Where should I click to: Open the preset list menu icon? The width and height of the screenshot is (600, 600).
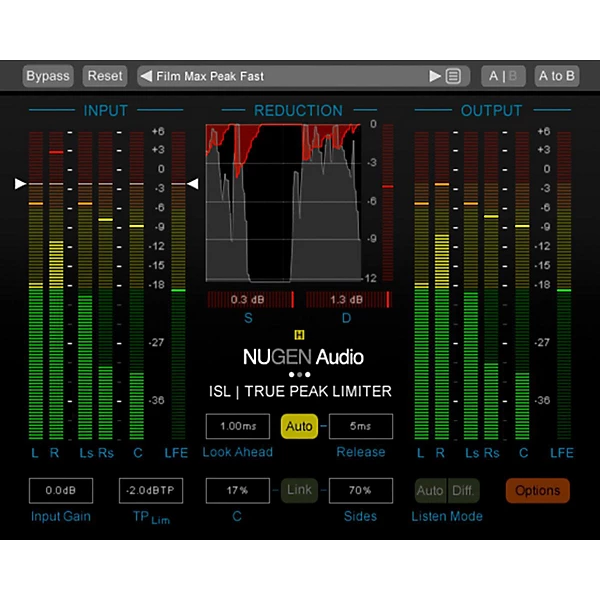coord(453,76)
